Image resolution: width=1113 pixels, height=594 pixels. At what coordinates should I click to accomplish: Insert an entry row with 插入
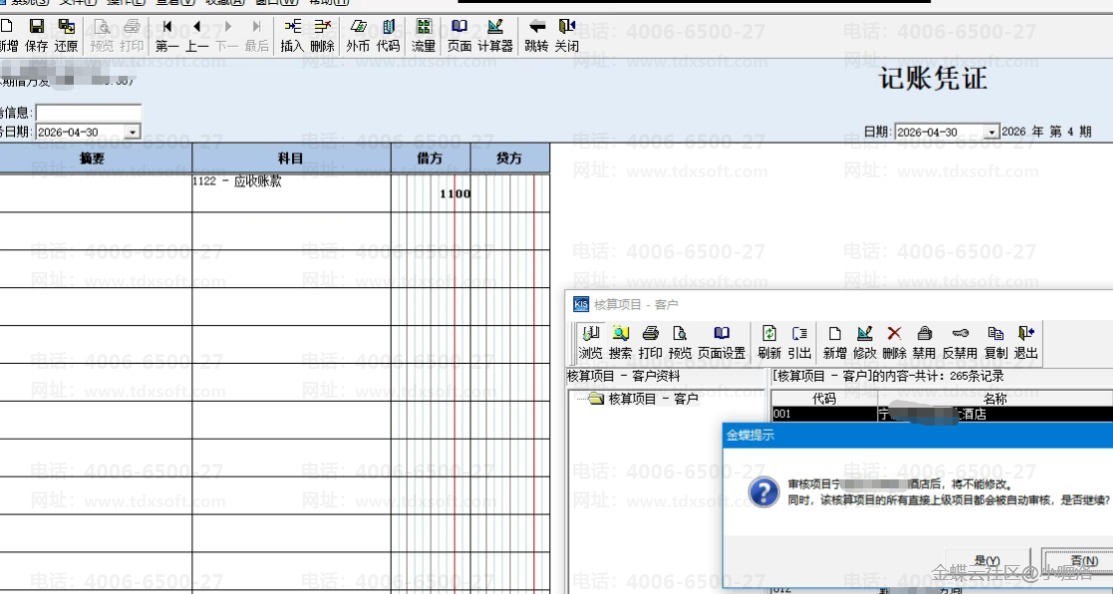(292, 35)
